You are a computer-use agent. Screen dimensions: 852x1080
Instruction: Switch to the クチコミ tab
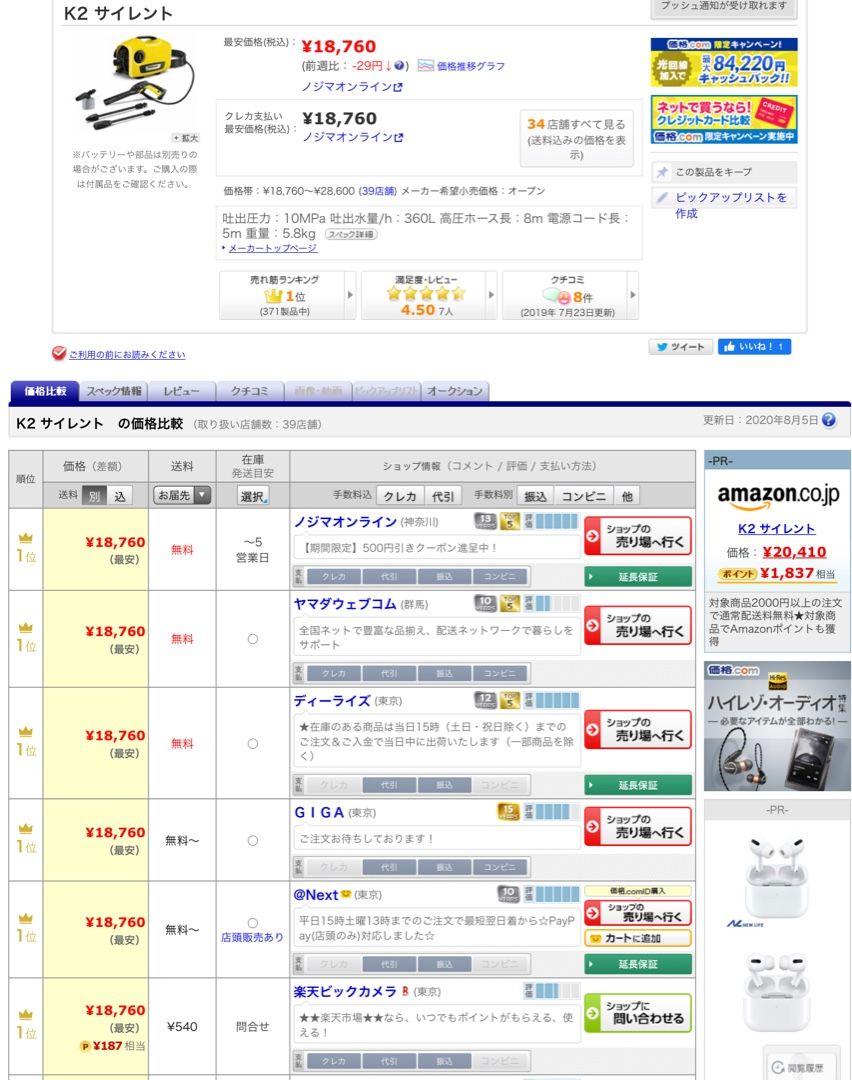pos(250,391)
